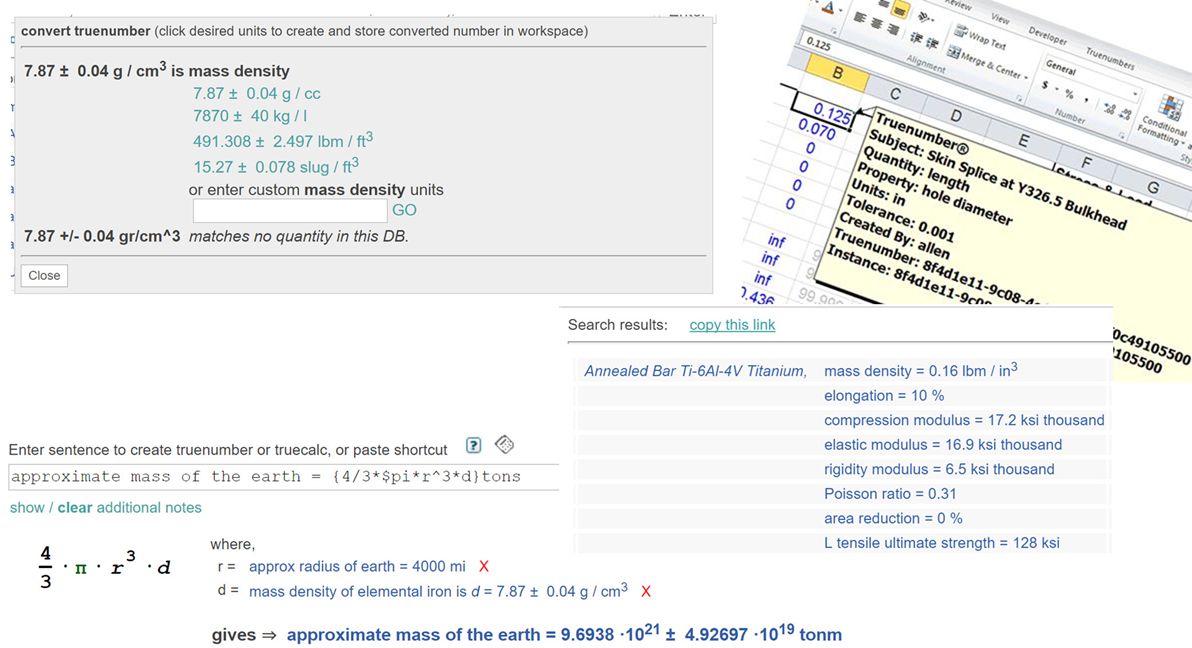
Task: Click Decrease Decimal in Excel ribbon
Action: click(1124, 114)
